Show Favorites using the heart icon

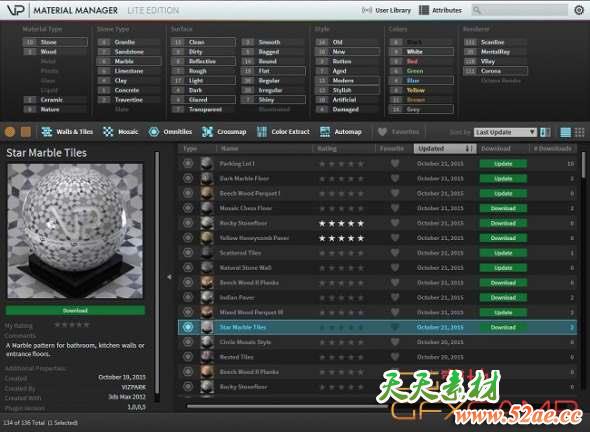(382, 132)
